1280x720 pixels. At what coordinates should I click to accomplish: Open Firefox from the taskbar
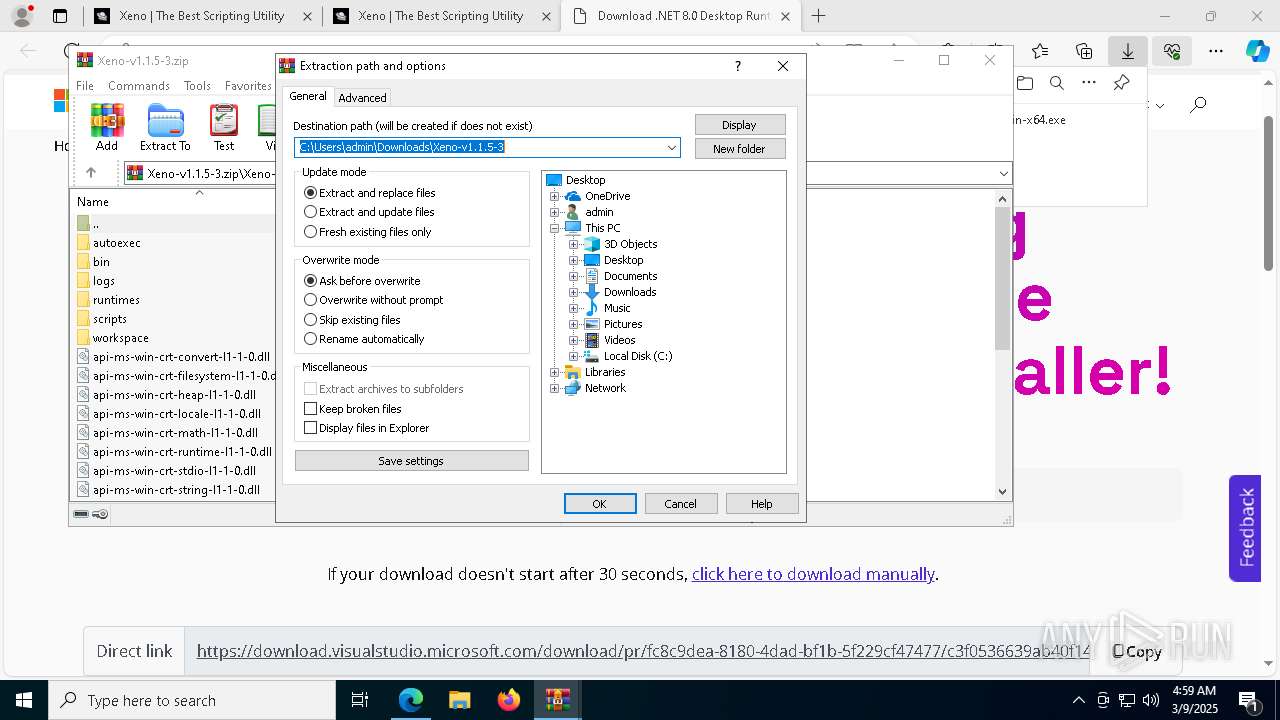[509, 700]
